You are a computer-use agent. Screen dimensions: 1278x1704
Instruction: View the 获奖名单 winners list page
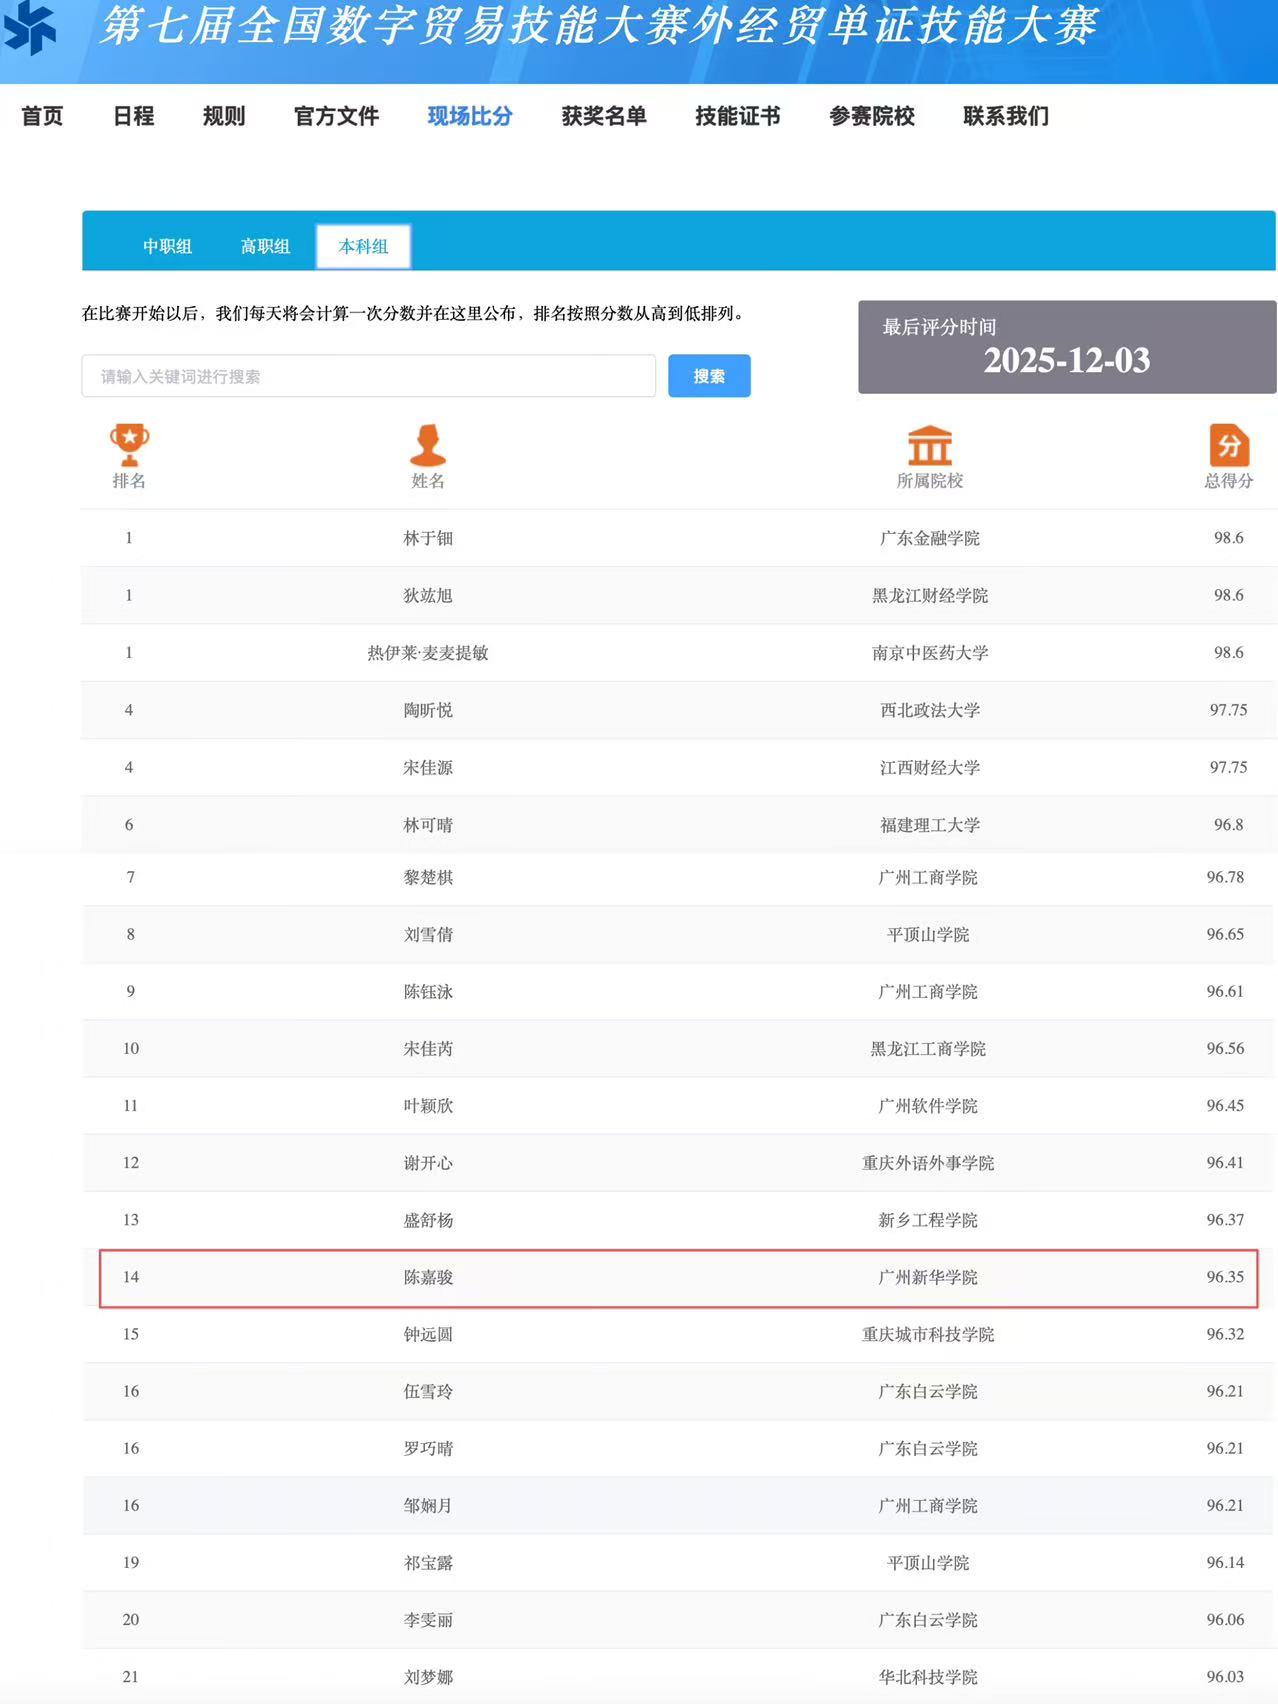click(x=604, y=116)
